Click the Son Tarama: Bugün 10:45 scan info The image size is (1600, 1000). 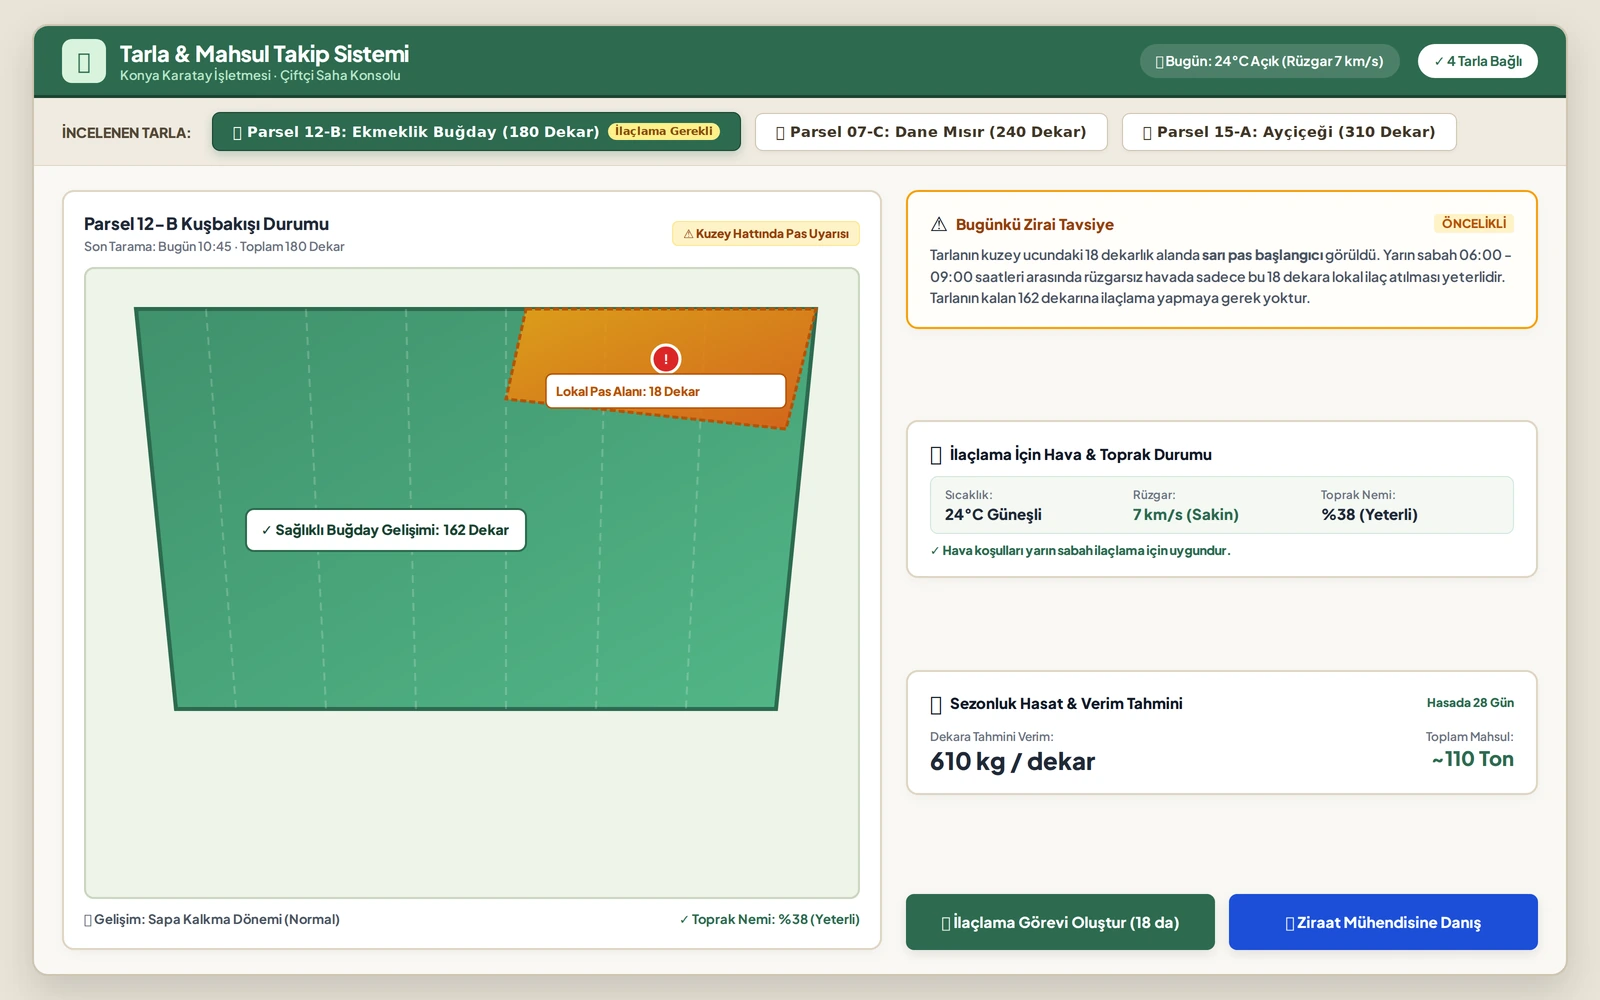click(x=214, y=246)
